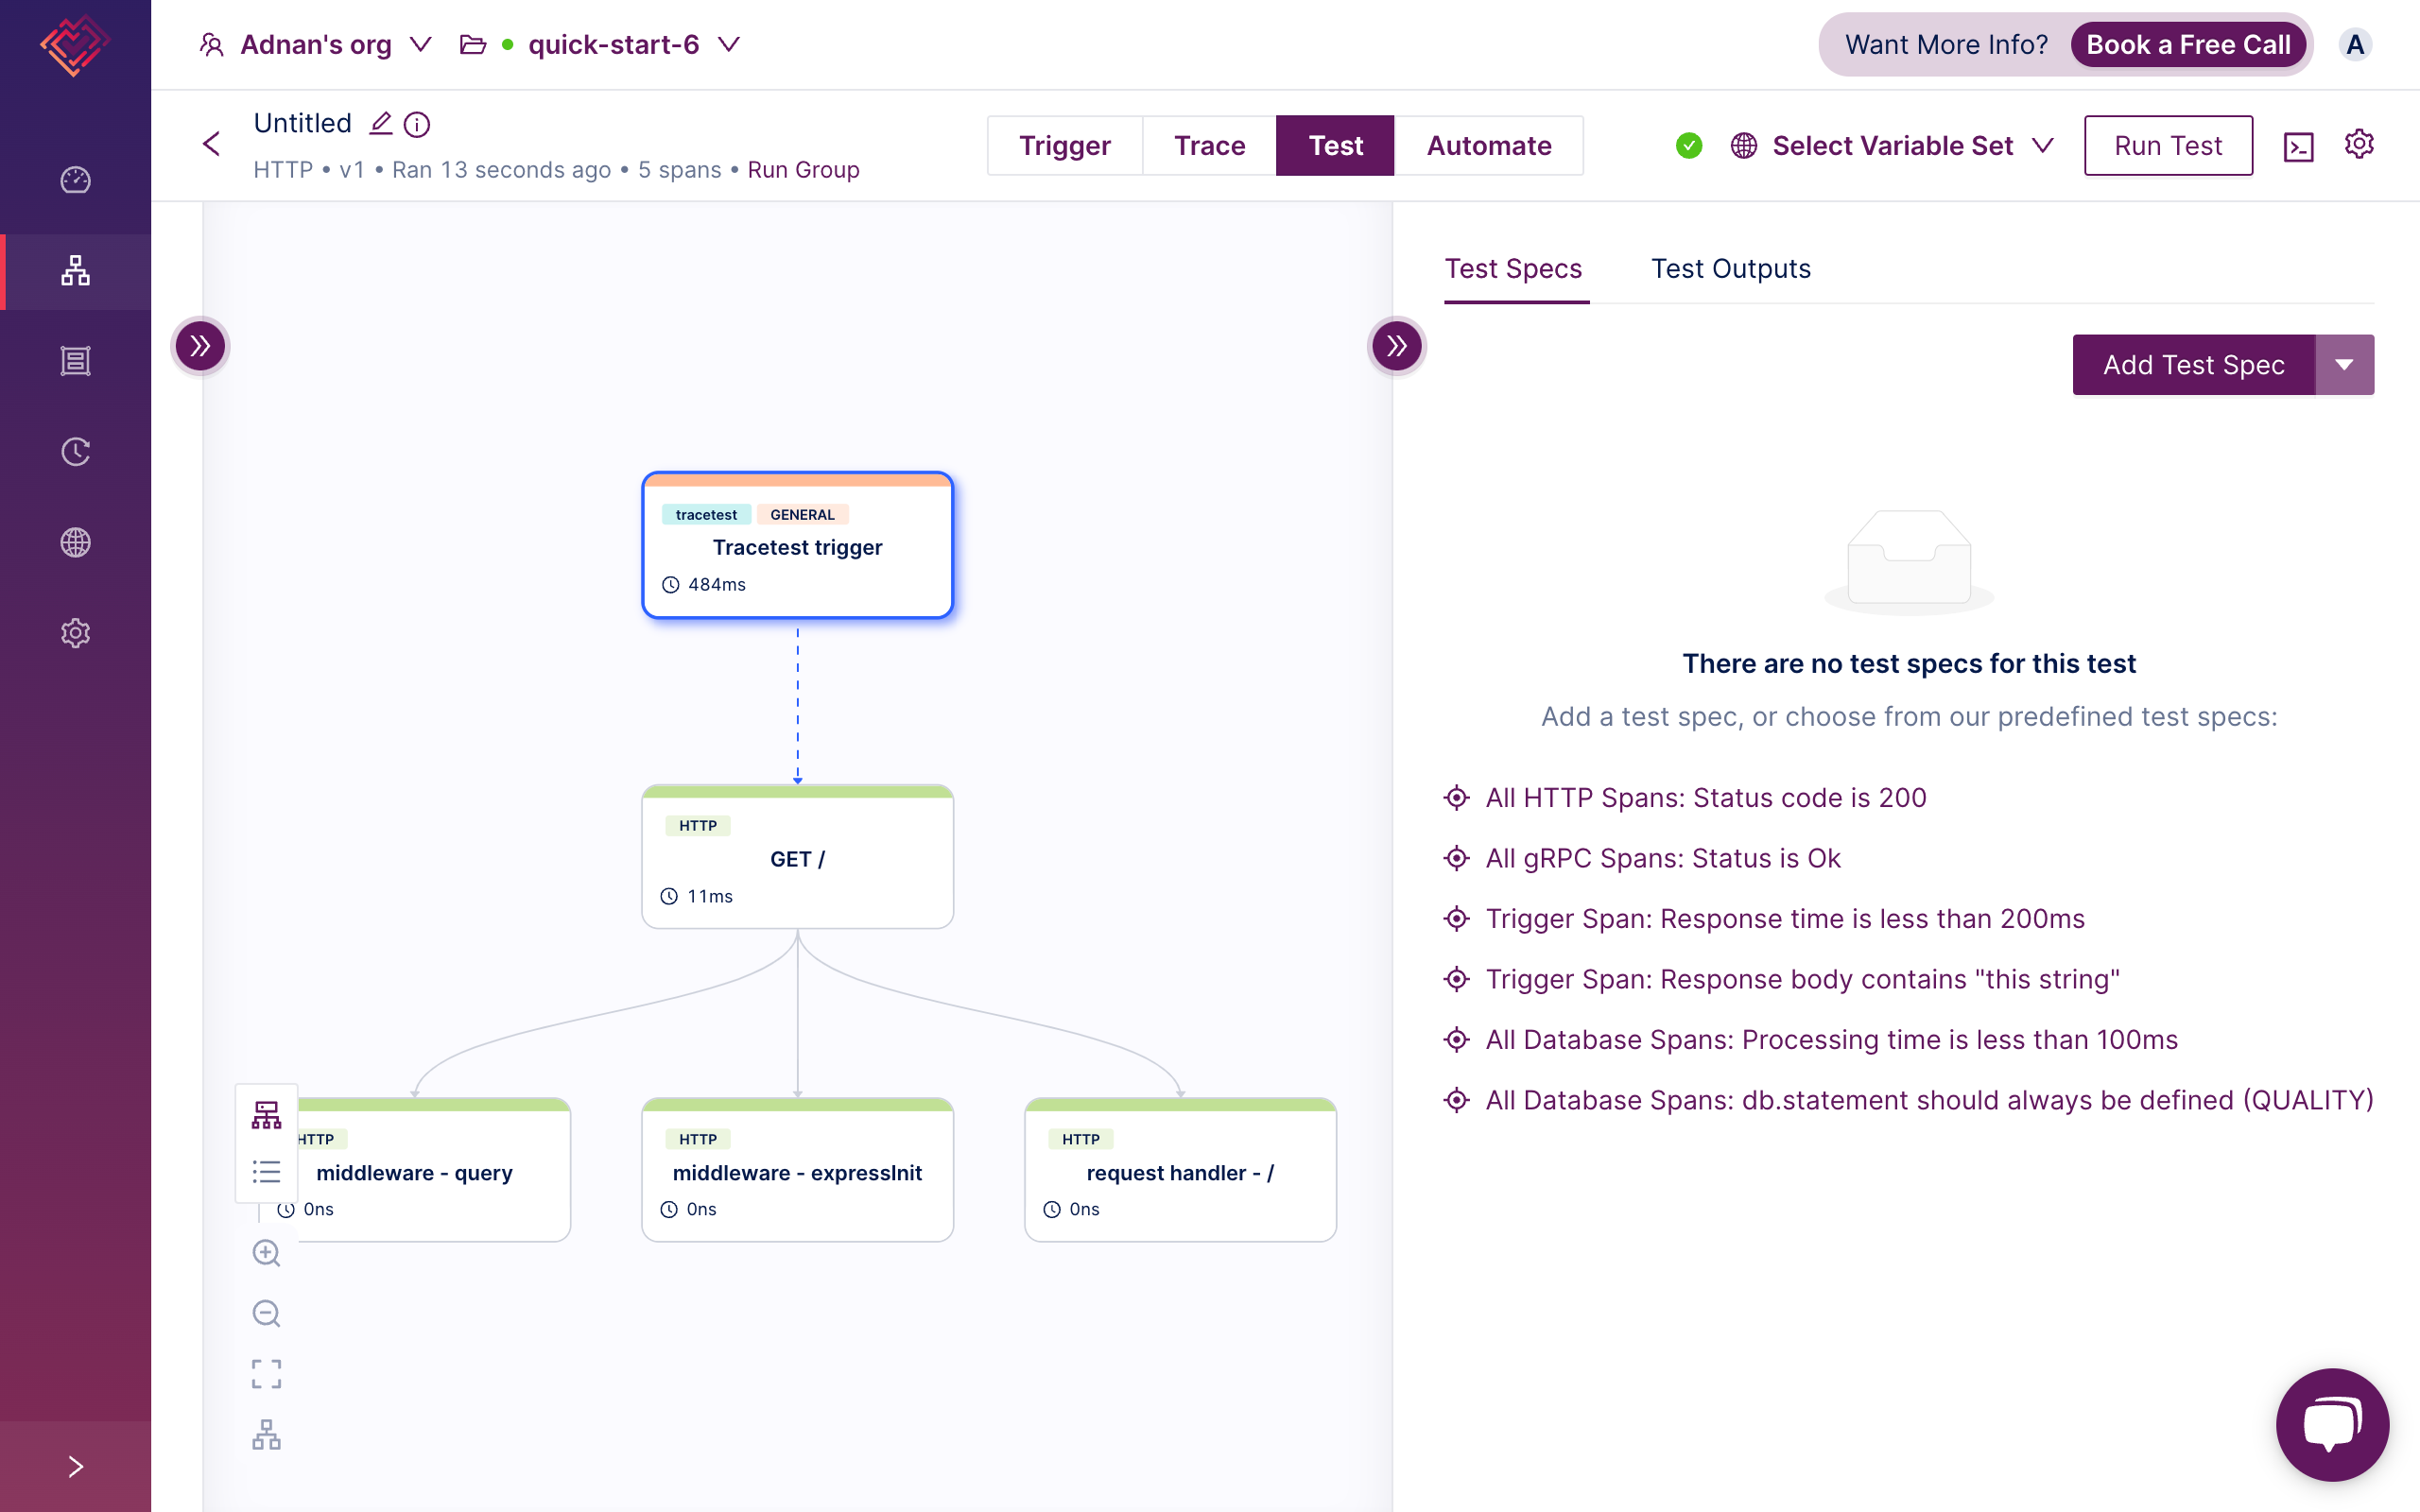Open the sidebar settings gear icon

pos(75,633)
